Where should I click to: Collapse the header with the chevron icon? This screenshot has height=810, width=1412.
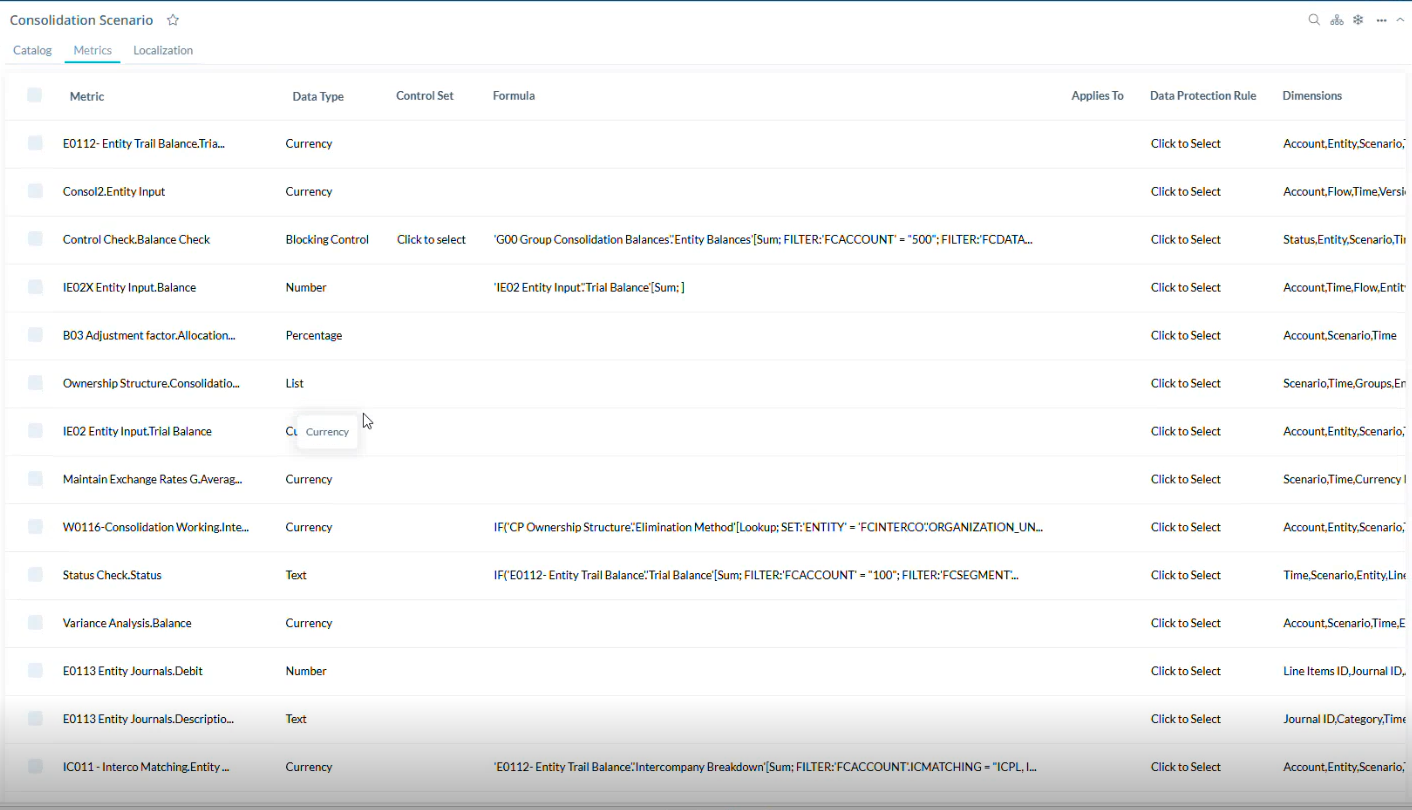coord(1400,19)
